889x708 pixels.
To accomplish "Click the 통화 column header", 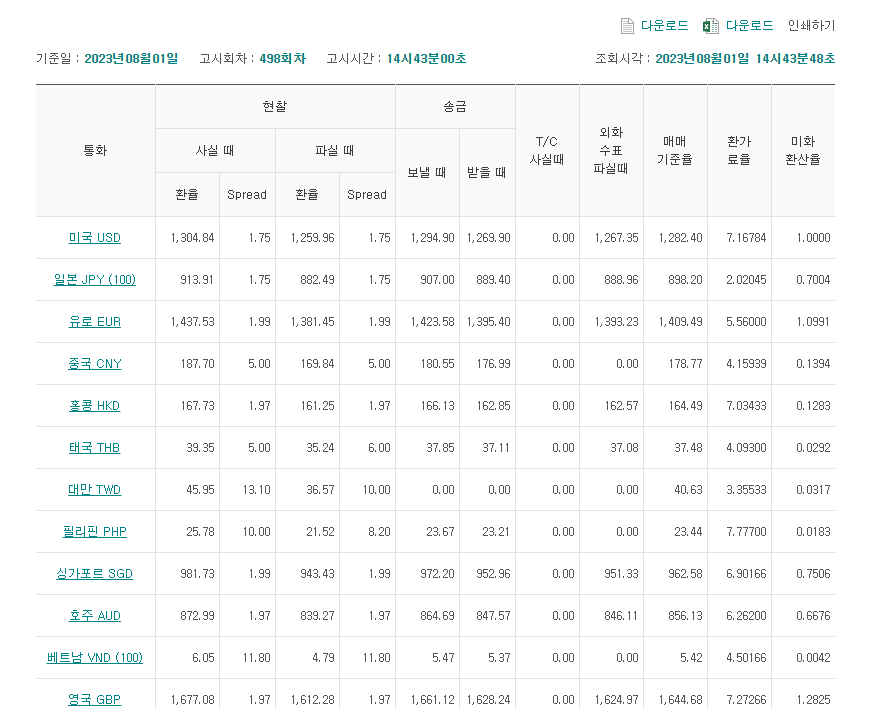I will [95, 150].
